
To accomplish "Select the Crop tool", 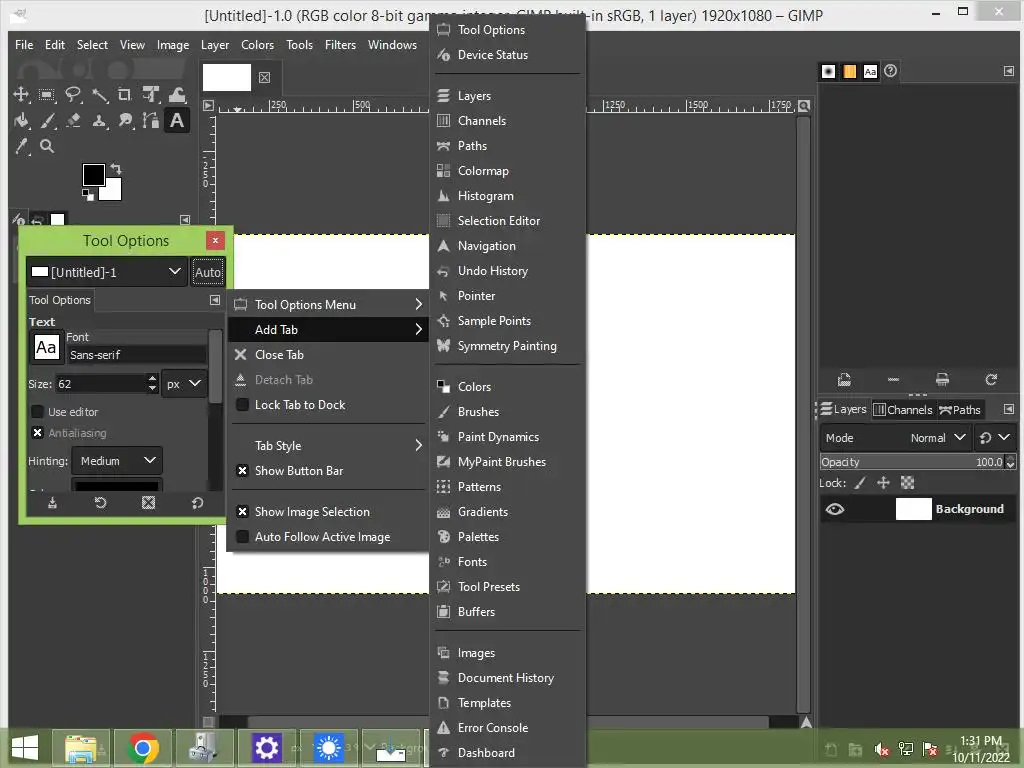I will [125, 95].
